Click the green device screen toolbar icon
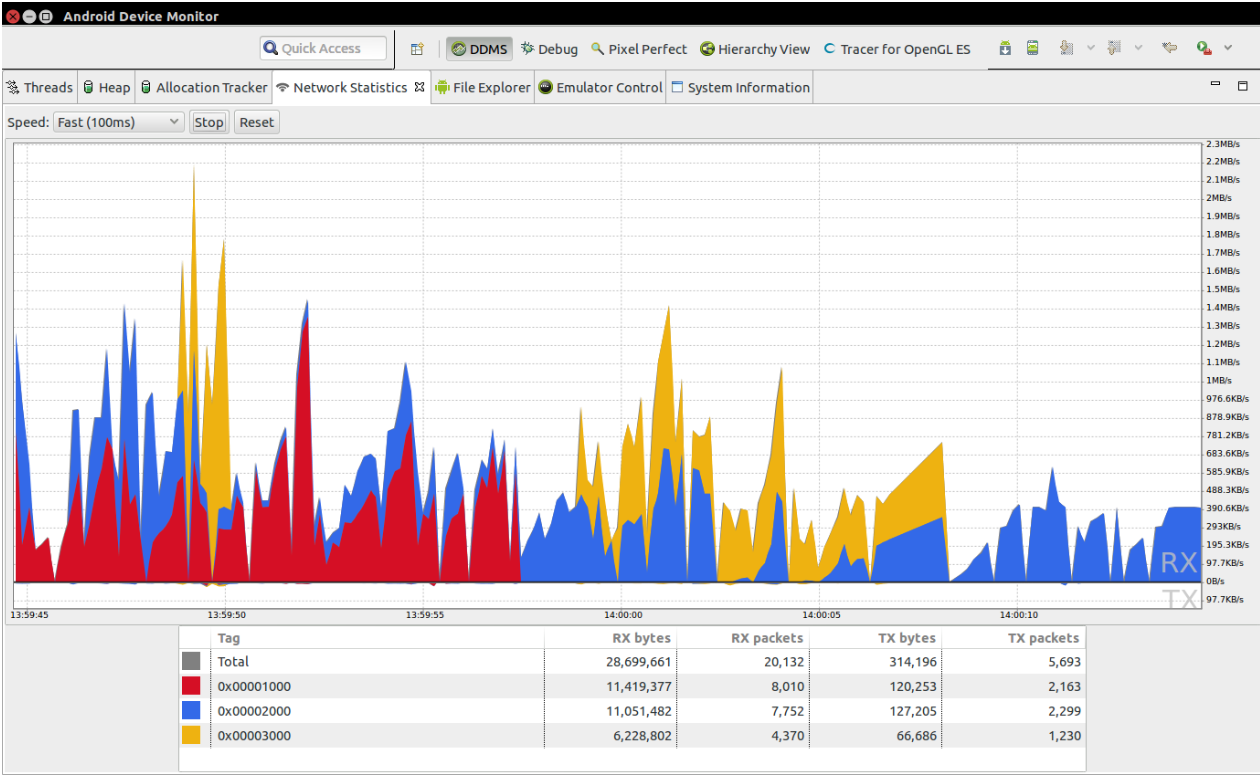This screenshot has height=776, width=1260. 1033,48
